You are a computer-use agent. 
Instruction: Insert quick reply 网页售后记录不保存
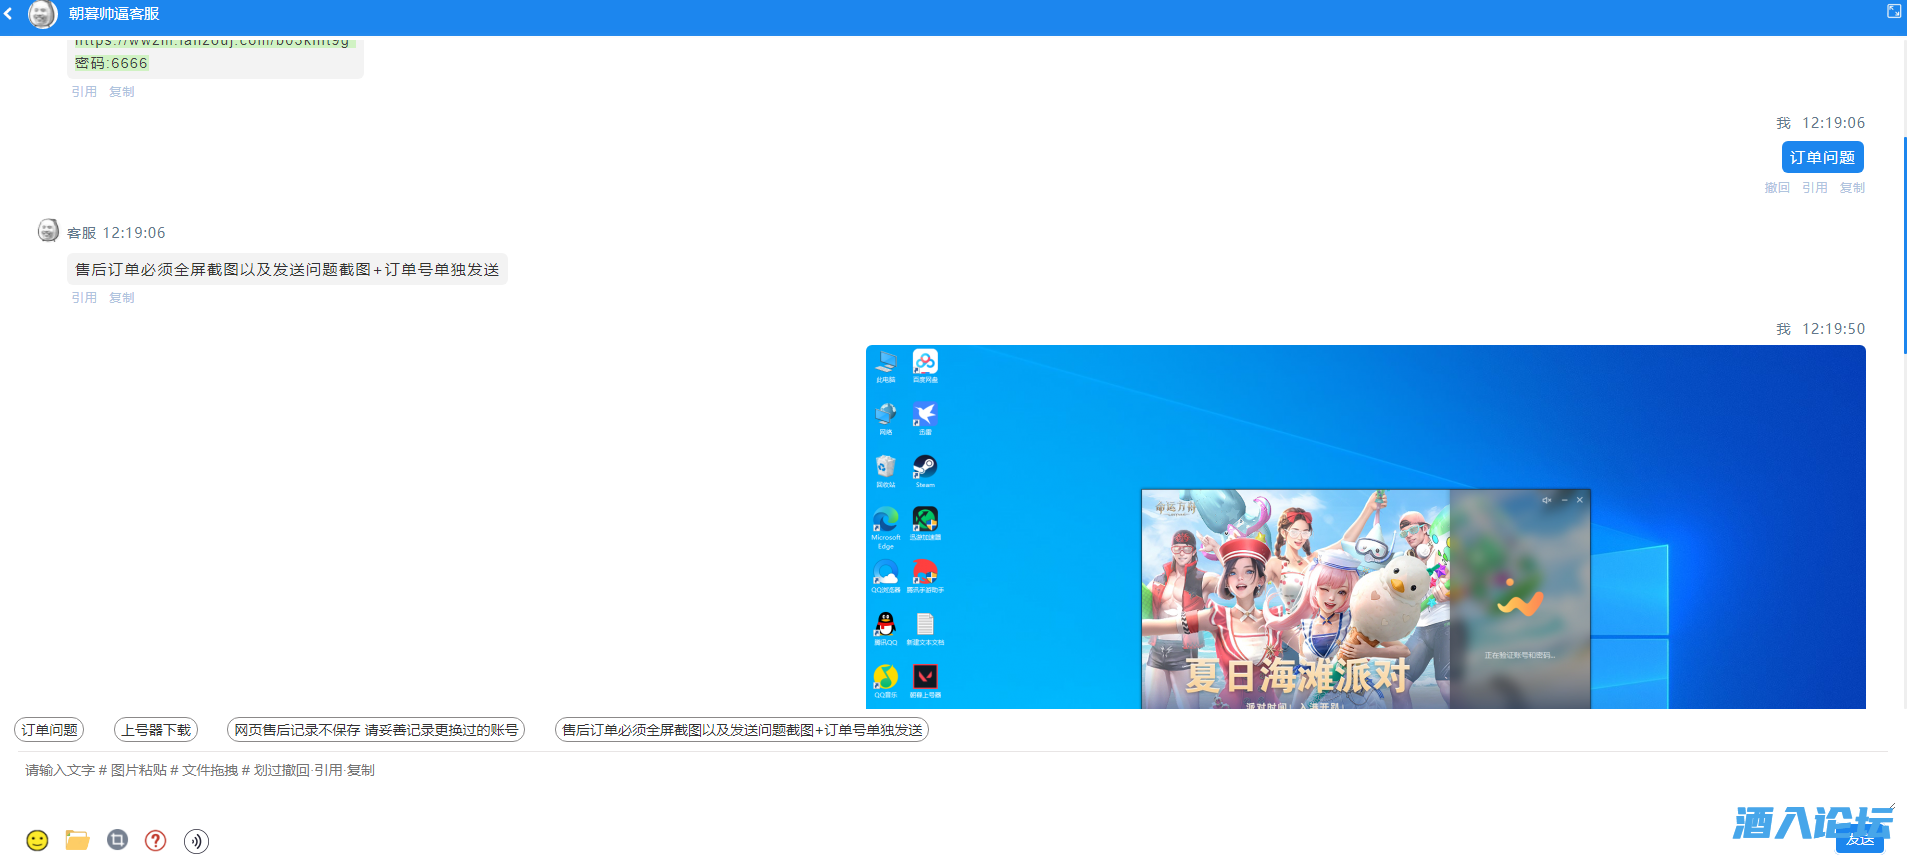pos(376,730)
